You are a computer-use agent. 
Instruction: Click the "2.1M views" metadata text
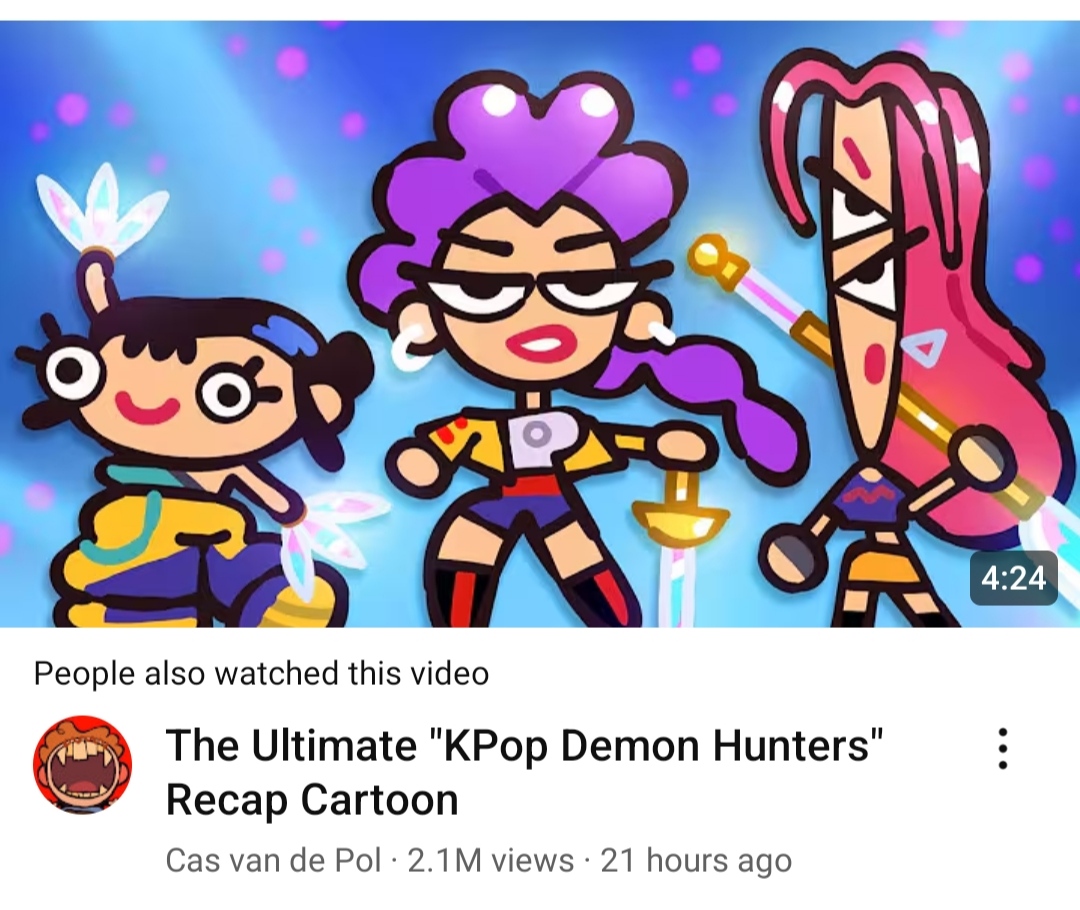(x=490, y=860)
